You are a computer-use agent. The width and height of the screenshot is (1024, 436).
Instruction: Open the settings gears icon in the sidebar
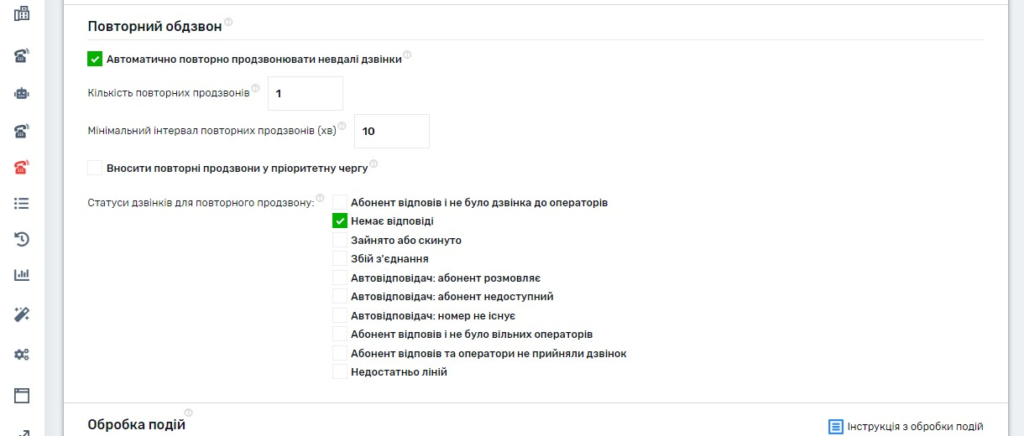[x=21, y=354]
